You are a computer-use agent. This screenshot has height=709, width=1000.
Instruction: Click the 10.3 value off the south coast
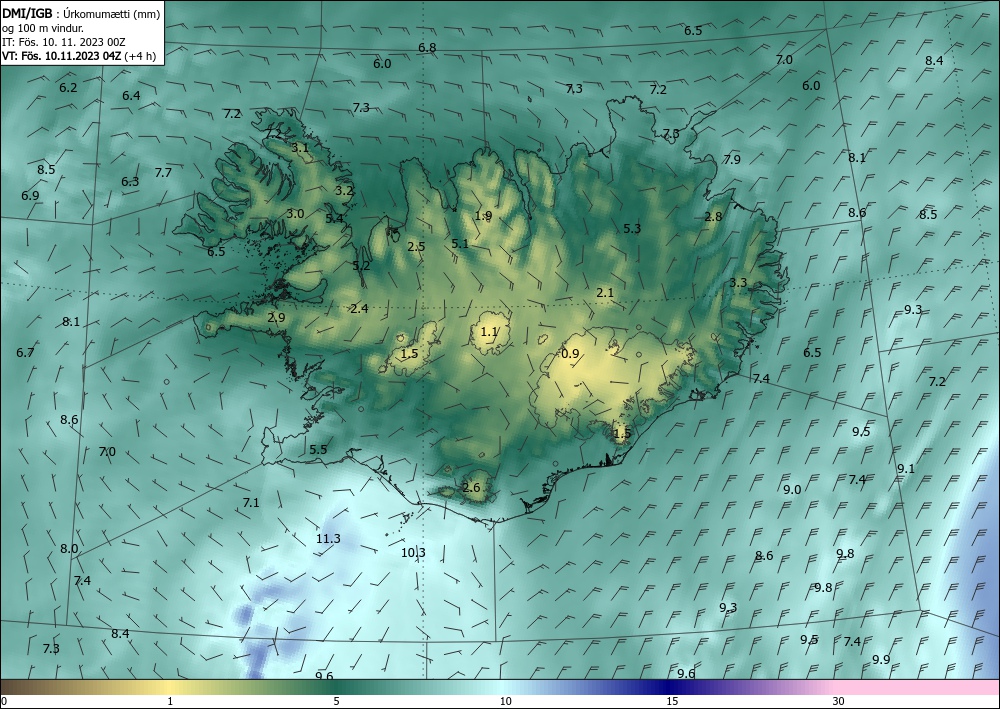click(x=413, y=553)
